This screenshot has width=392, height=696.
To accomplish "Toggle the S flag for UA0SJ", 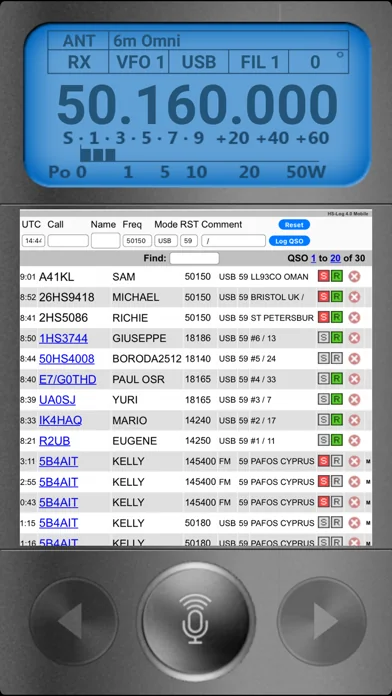I will click(324, 399).
